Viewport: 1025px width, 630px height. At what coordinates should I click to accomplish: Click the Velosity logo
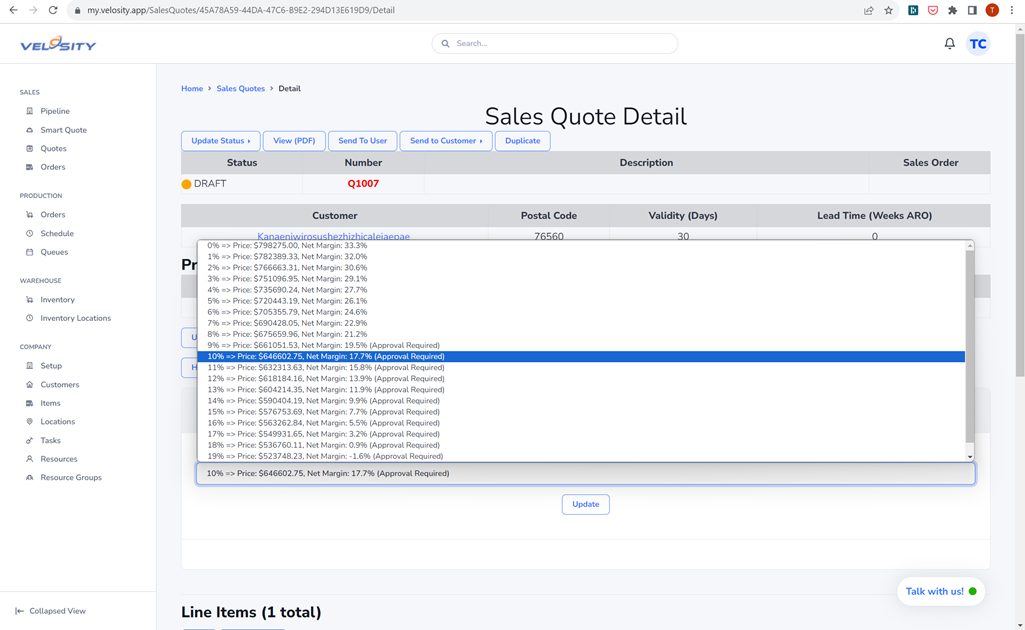click(x=58, y=44)
